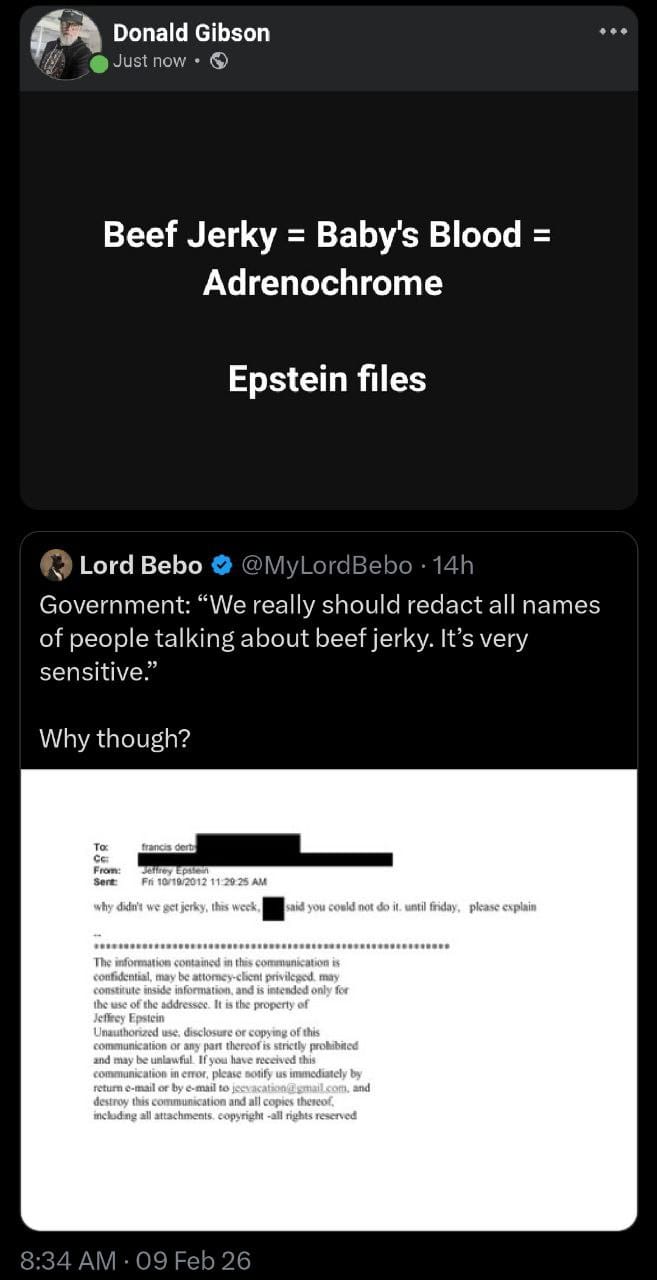Click the globe public-visibility icon
The width and height of the screenshot is (657, 1280).
(x=221, y=61)
